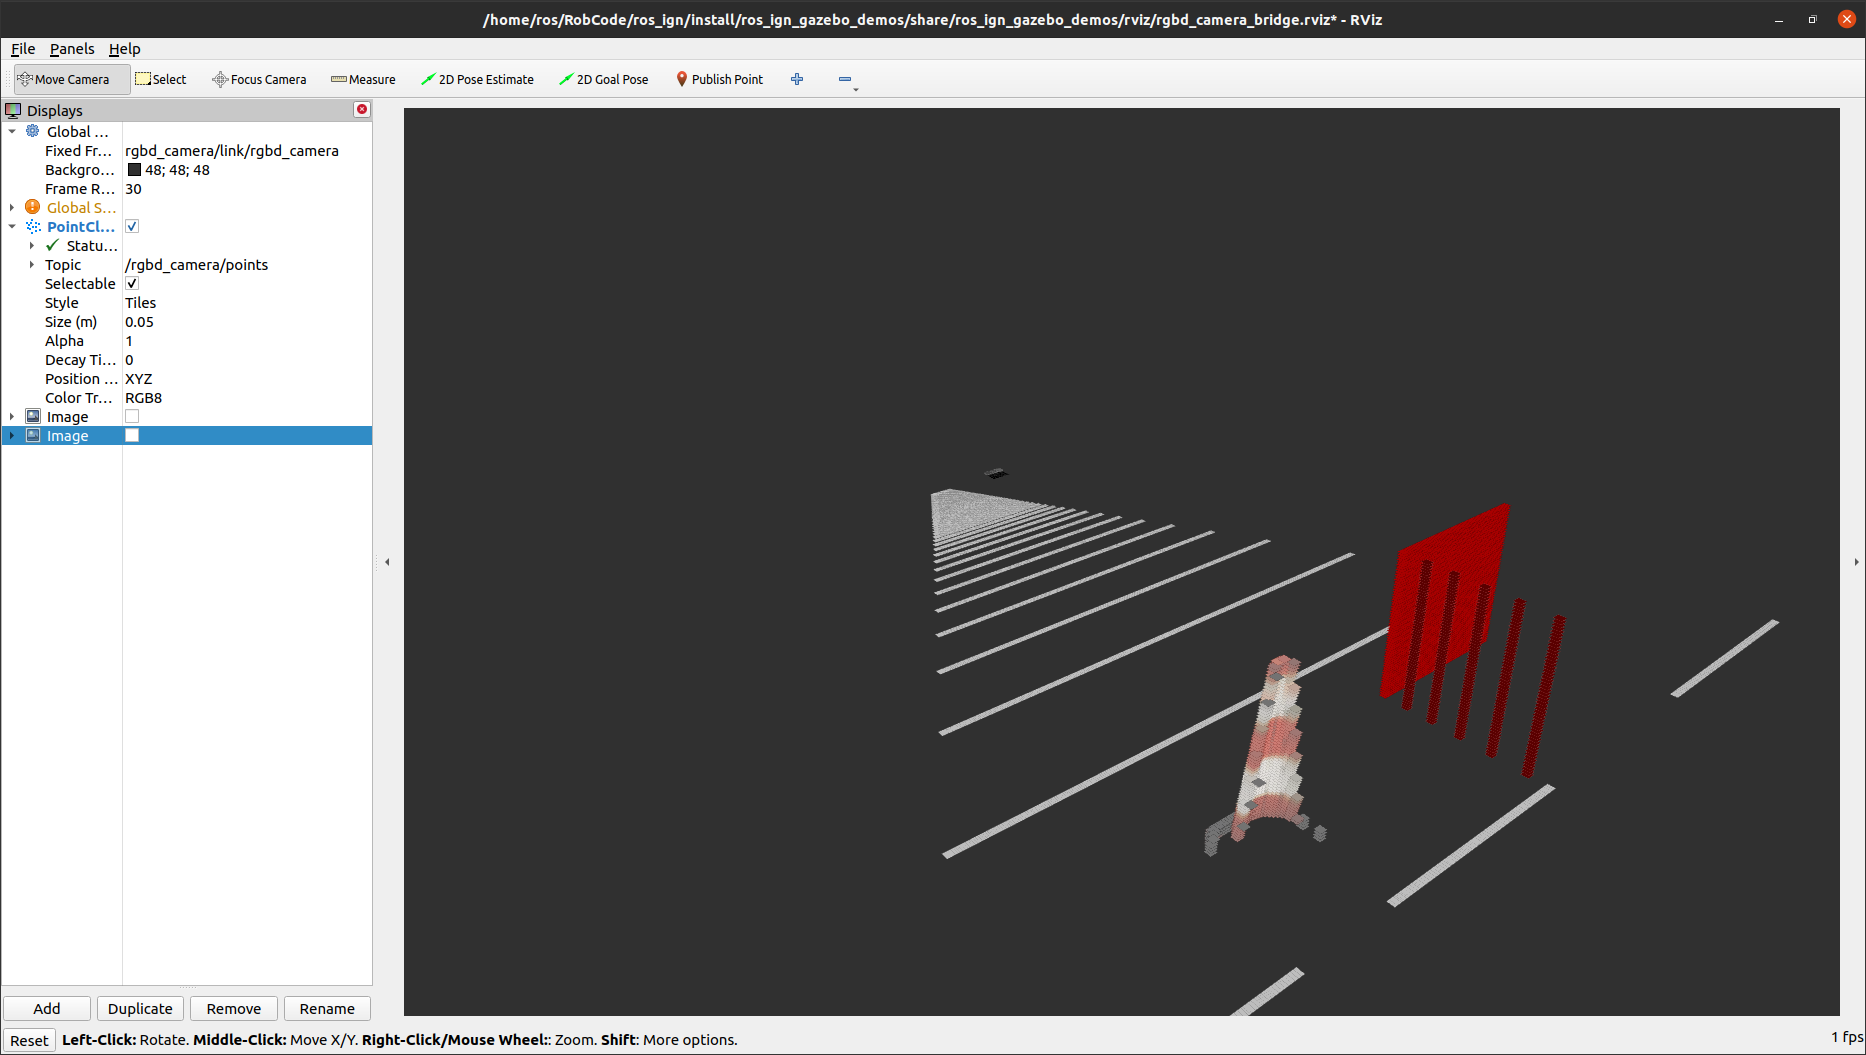The height and width of the screenshot is (1055, 1866).
Task: Select the Move Camera tool
Action: click(x=68, y=79)
